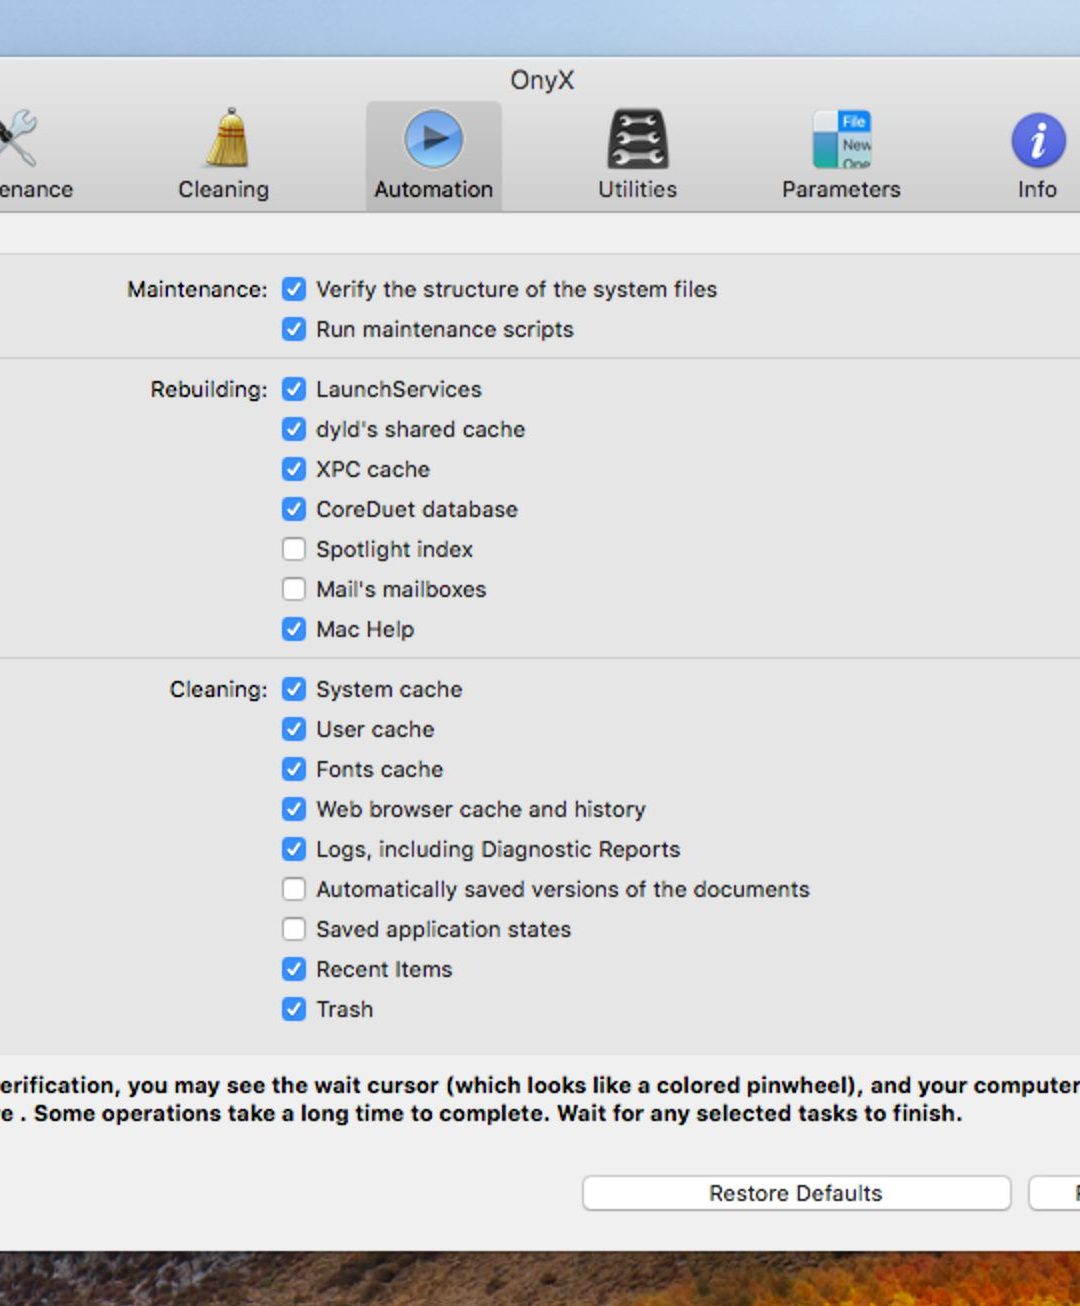
Task: Enable Automatically saved versions of the documents
Action: pyautogui.click(x=293, y=889)
